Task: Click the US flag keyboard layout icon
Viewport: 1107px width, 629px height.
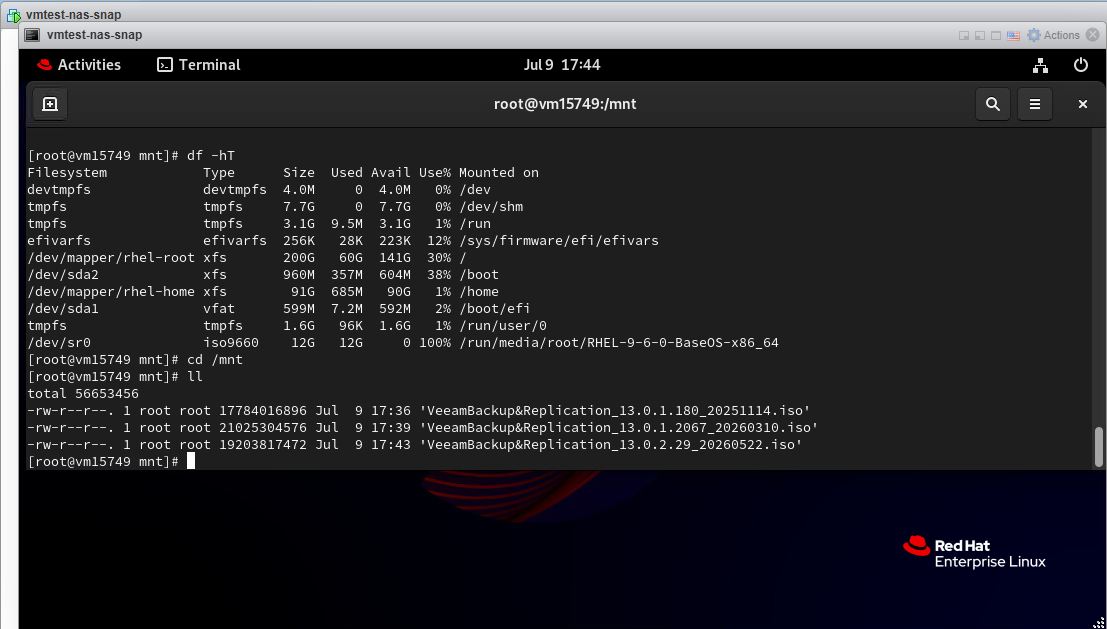Action: (x=1013, y=35)
